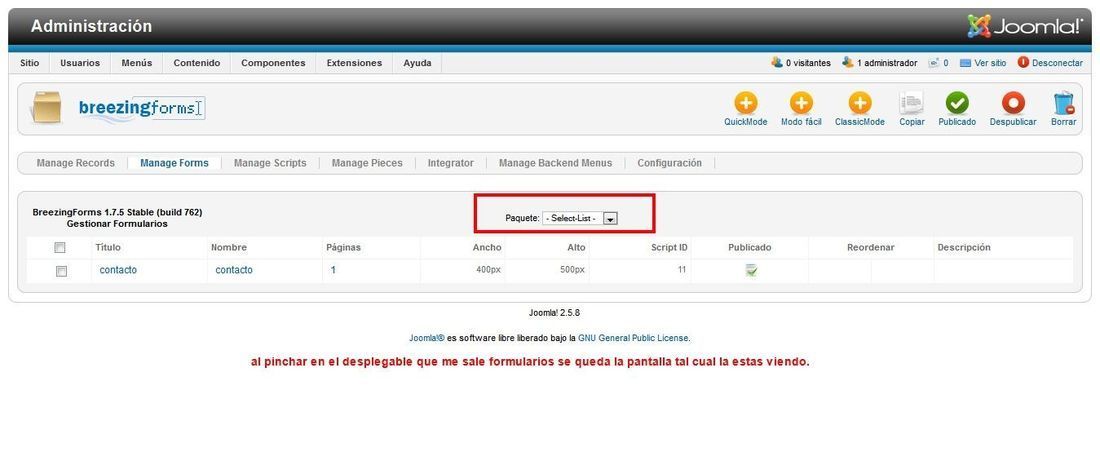Open the Contenido menu
The height and width of the screenshot is (461, 1100).
(196, 63)
